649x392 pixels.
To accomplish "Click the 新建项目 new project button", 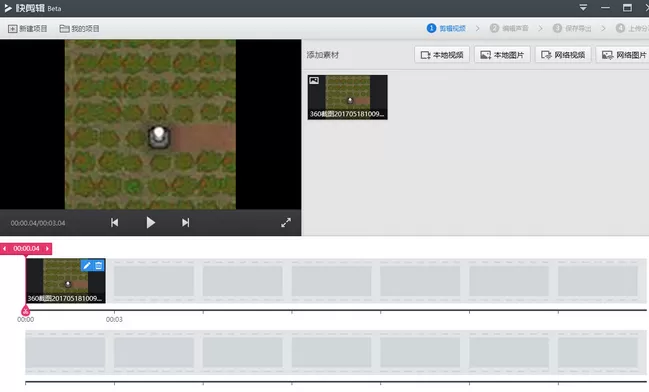I will [27, 29].
